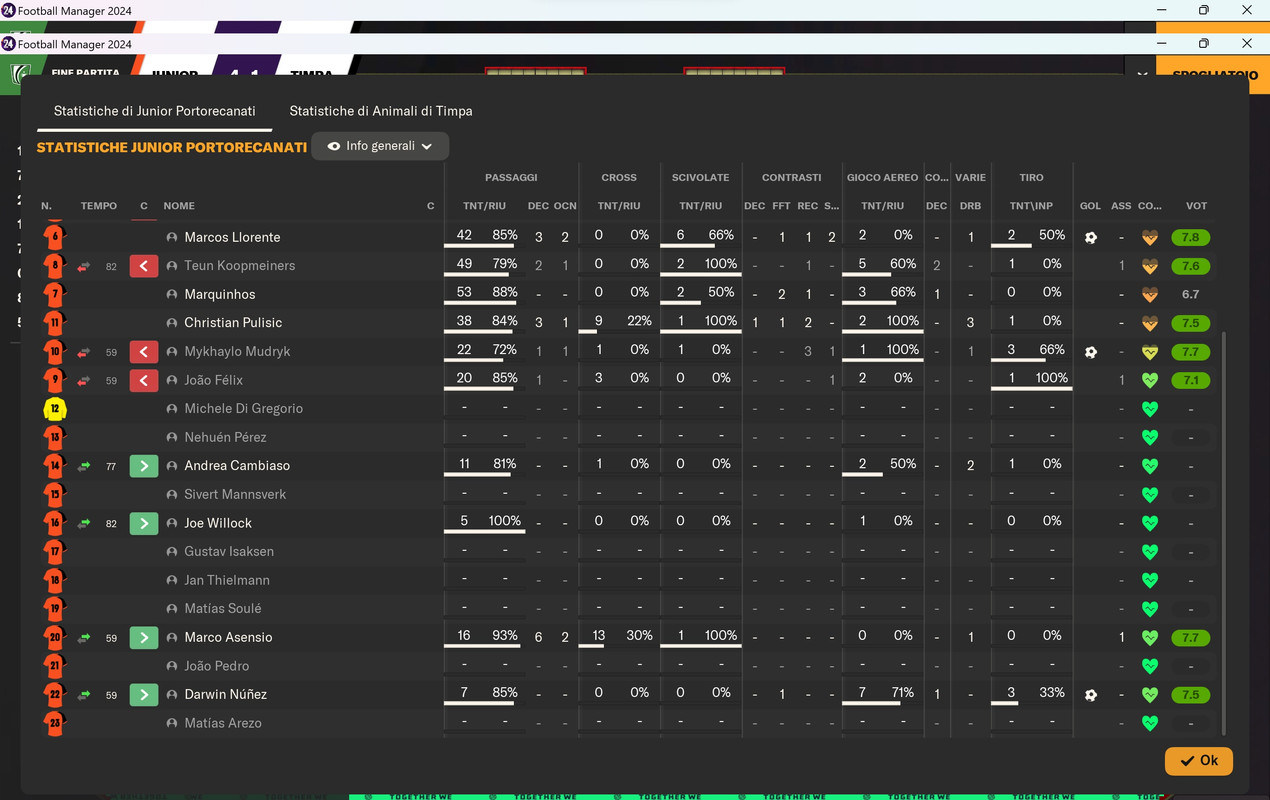The image size is (1270, 800).
Task: Click the person icon beside Gustav Isaksen
Action: click(x=172, y=551)
